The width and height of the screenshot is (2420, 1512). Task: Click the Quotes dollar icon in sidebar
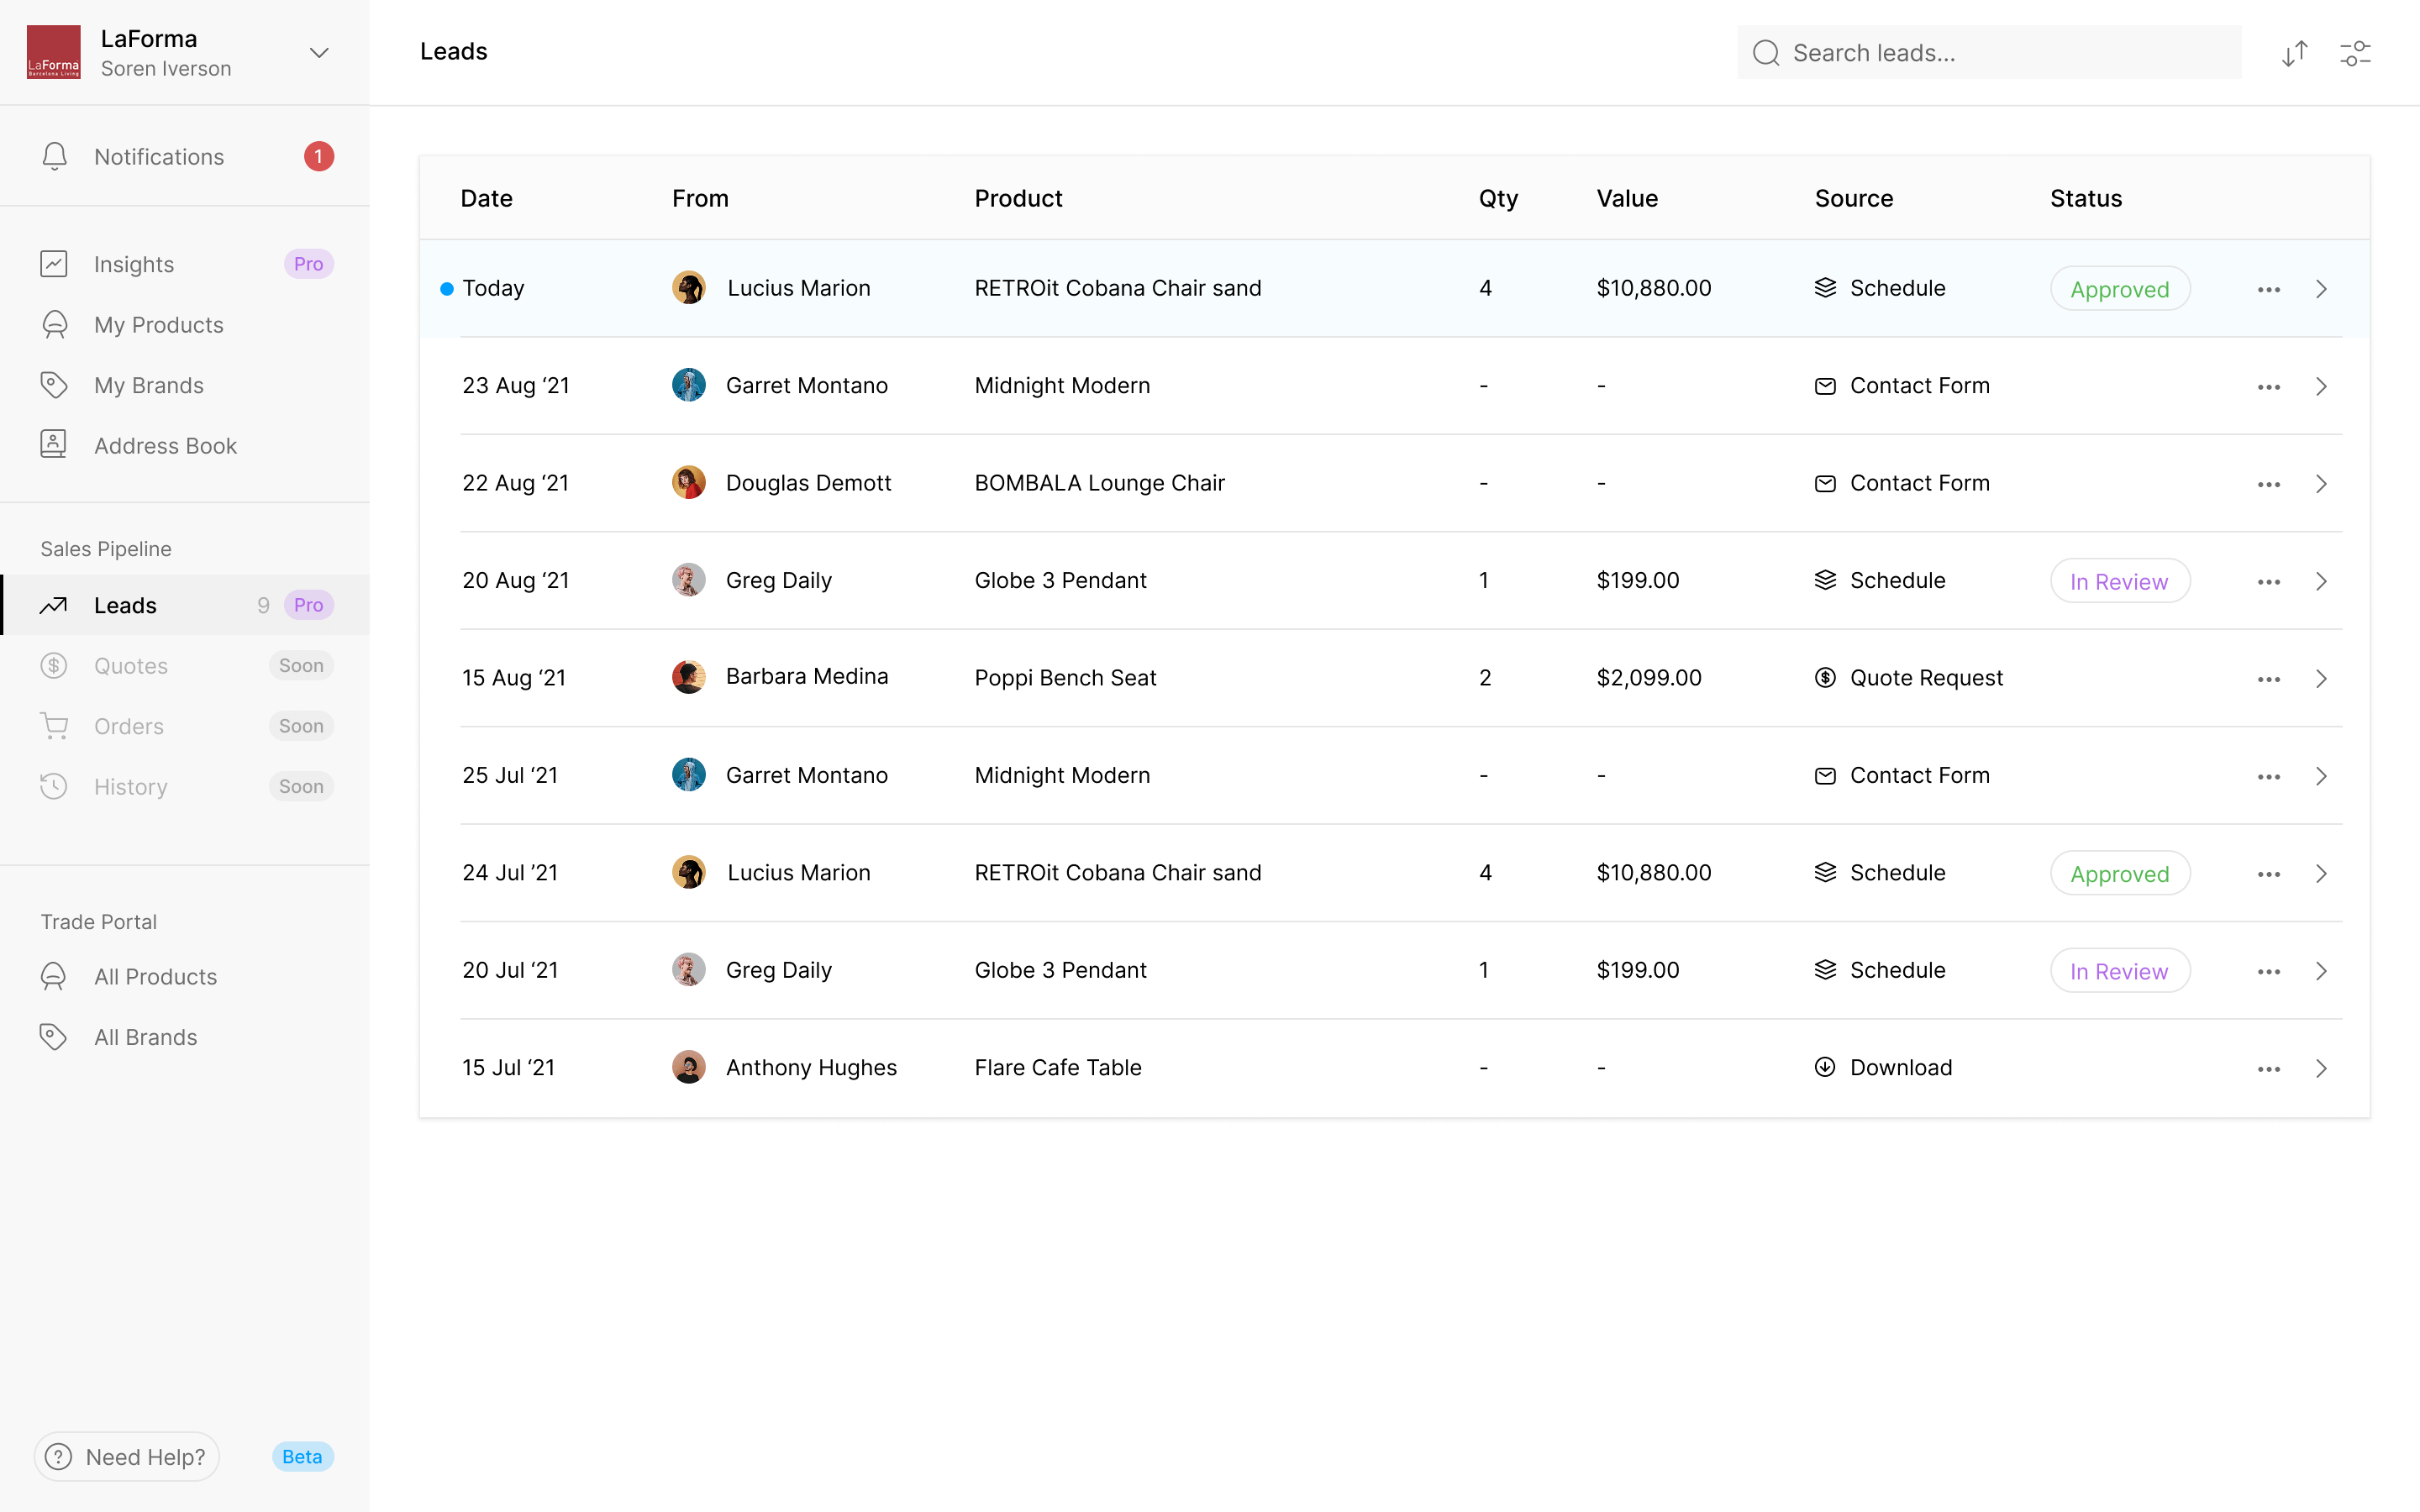(x=54, y=665)
